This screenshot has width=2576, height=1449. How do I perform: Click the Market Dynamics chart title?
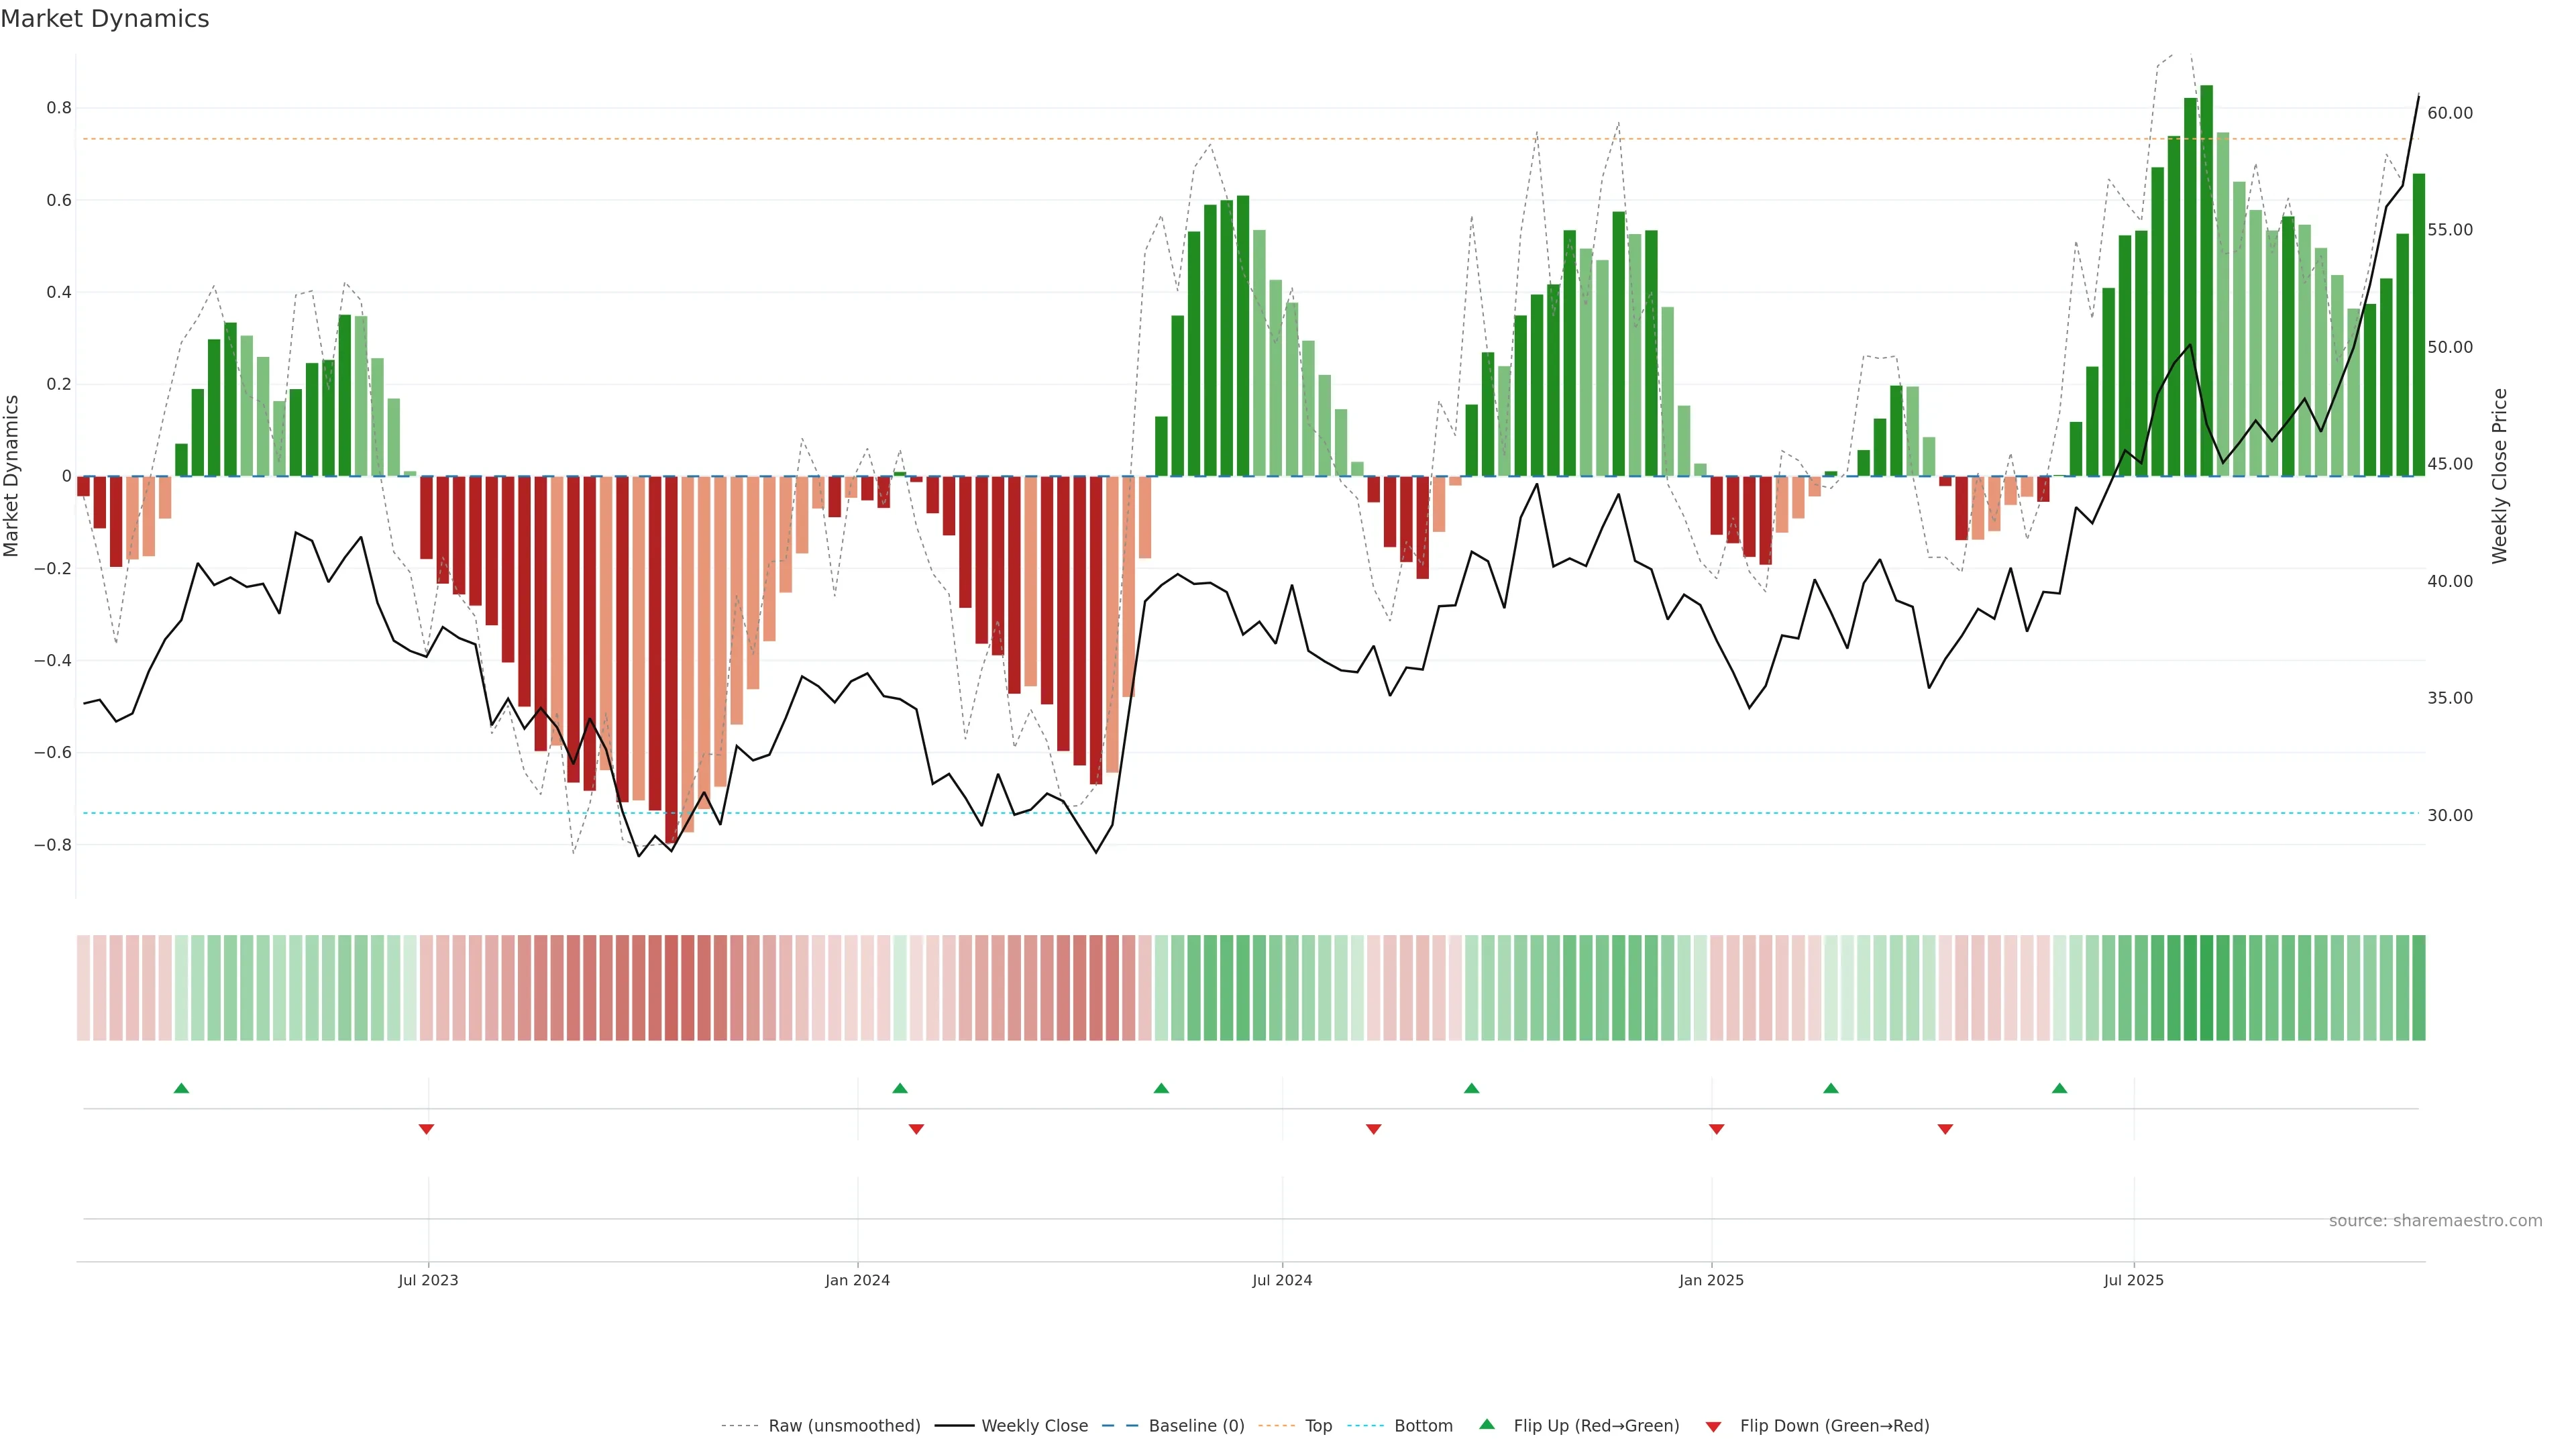105,19
